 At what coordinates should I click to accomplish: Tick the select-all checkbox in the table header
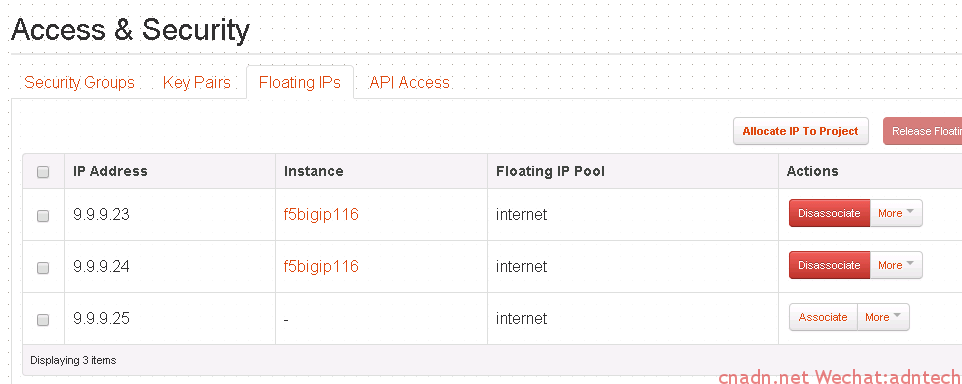43,172
